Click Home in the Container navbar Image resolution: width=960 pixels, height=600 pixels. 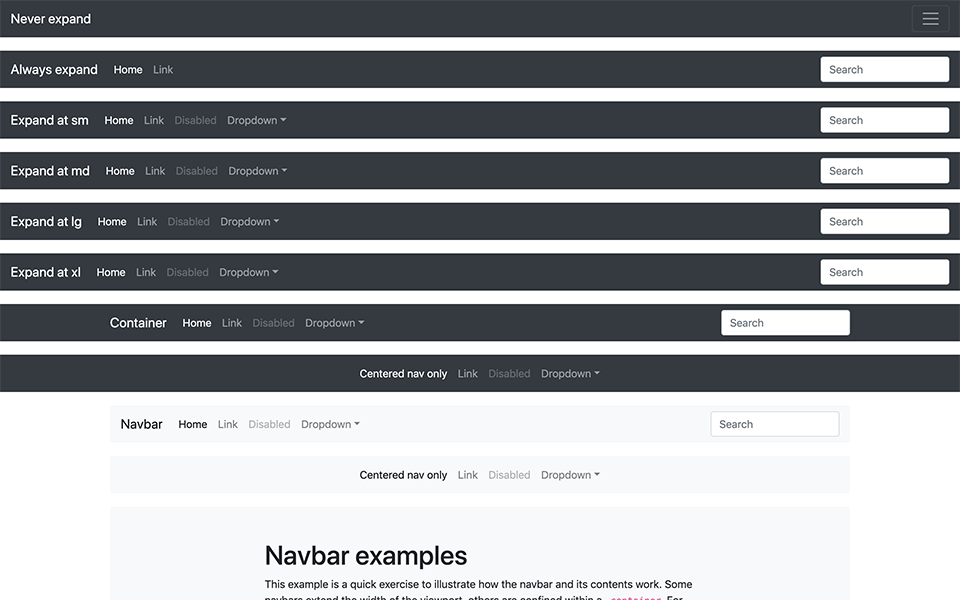(x=196, y=322)
